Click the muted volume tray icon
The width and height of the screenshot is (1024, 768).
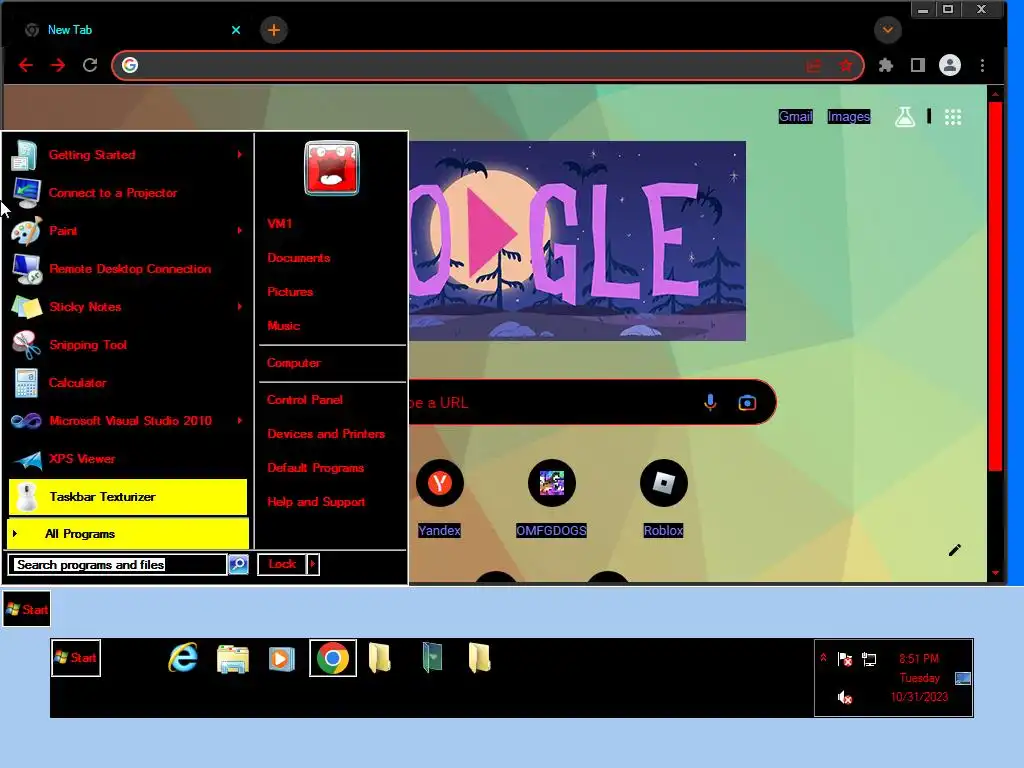click(845, 697)
